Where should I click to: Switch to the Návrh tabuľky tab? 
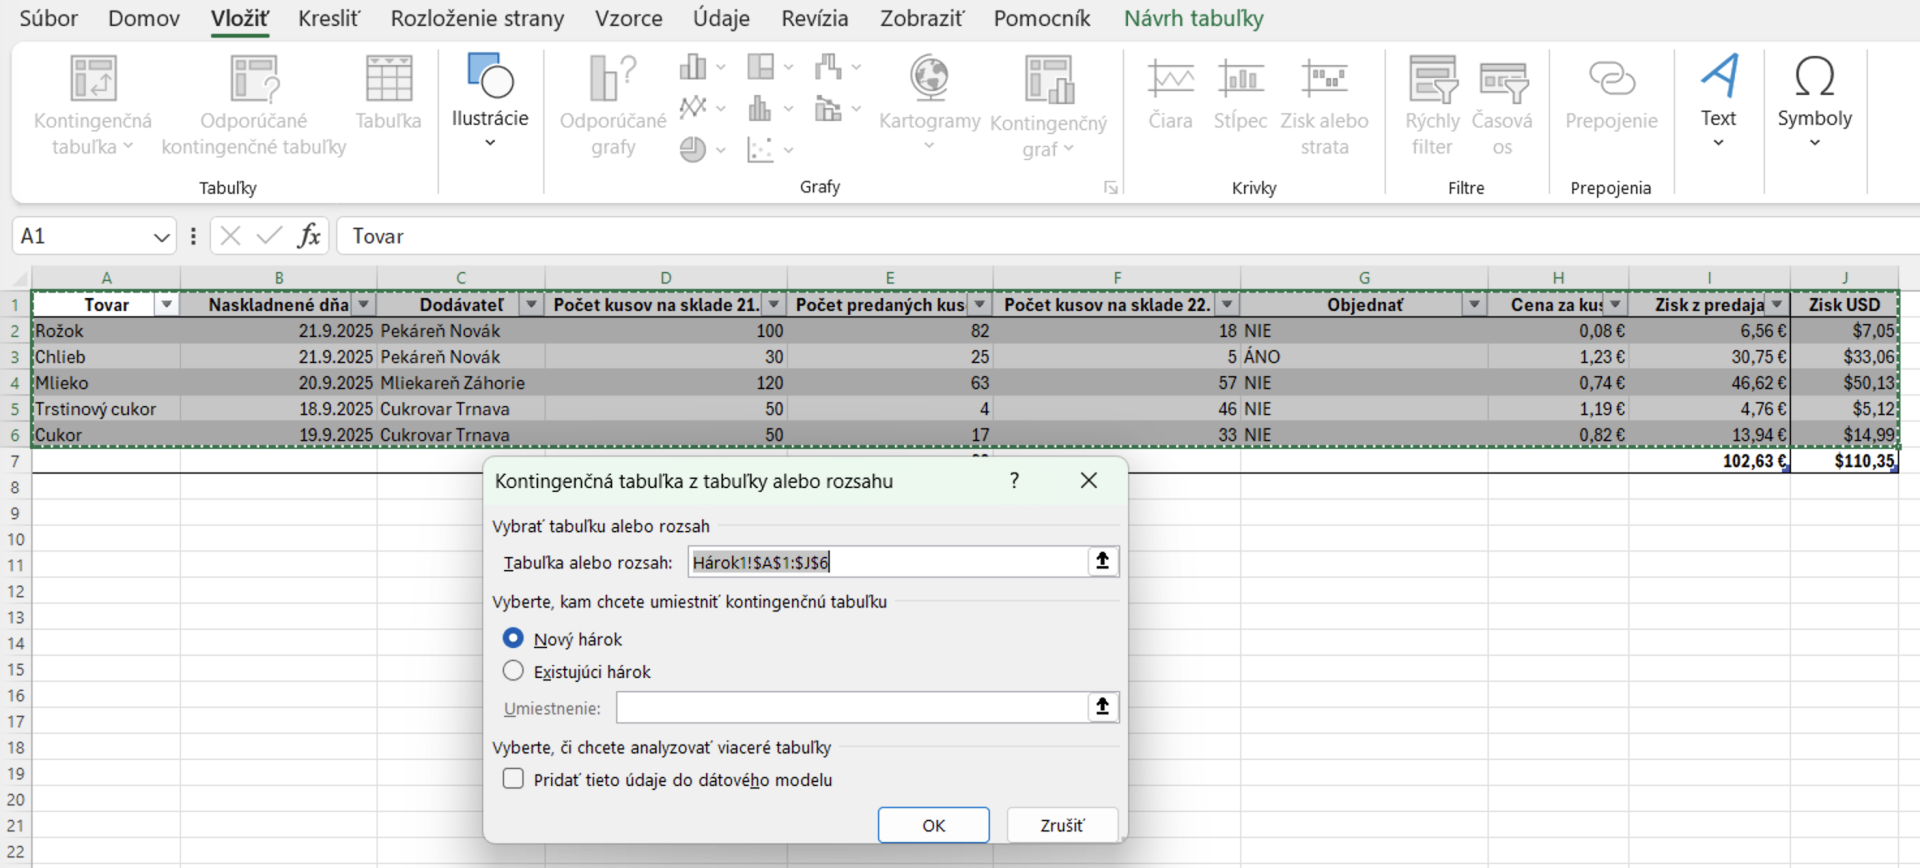tap(1193, 18)
